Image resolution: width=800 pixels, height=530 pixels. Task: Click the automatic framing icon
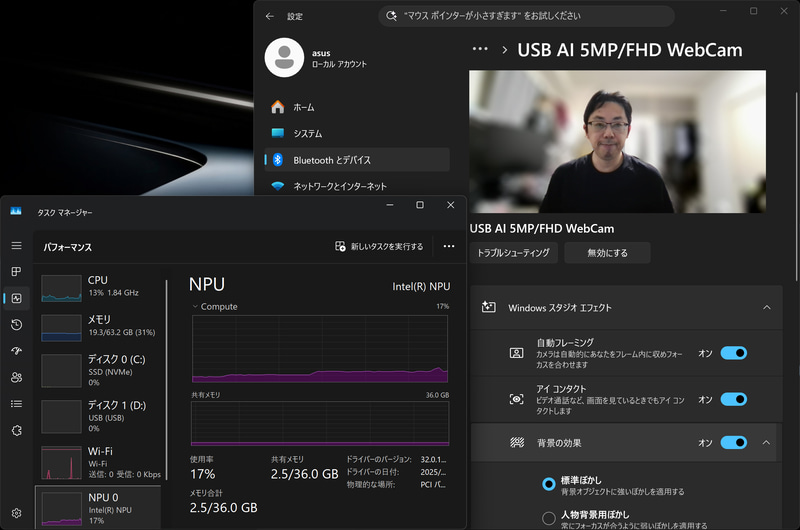pyautogui.click(x=516, y=353)
